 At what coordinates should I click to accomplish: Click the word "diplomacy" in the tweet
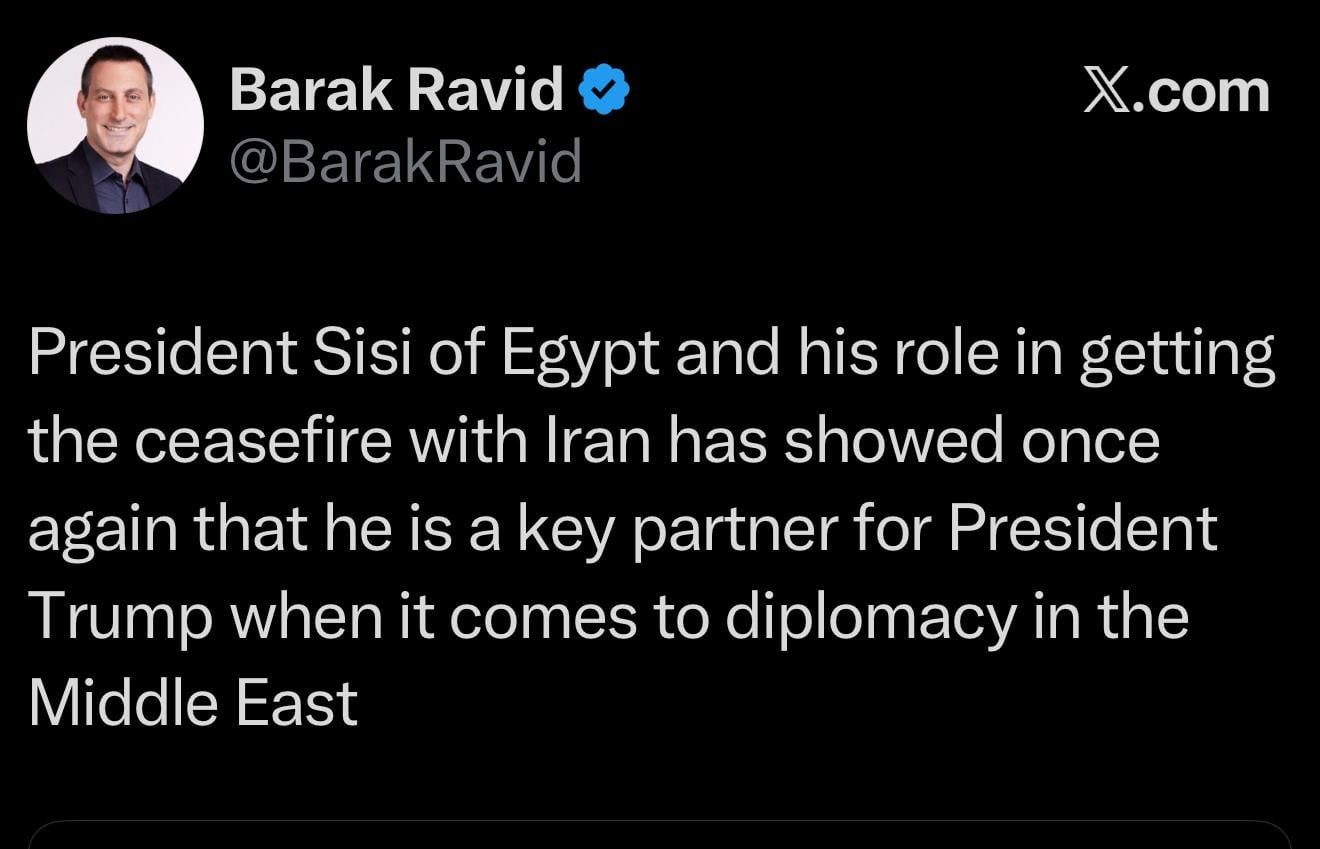868,616
